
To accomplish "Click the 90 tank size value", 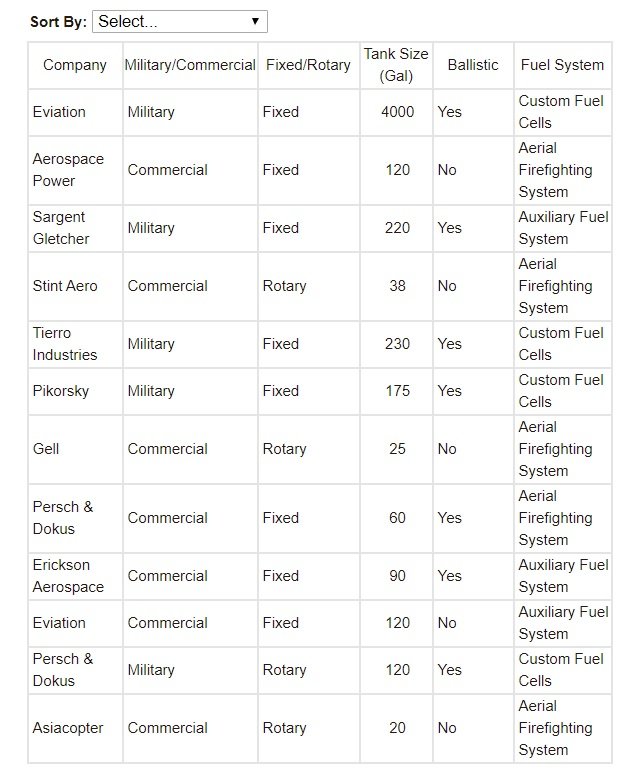I will pos(397,576).
